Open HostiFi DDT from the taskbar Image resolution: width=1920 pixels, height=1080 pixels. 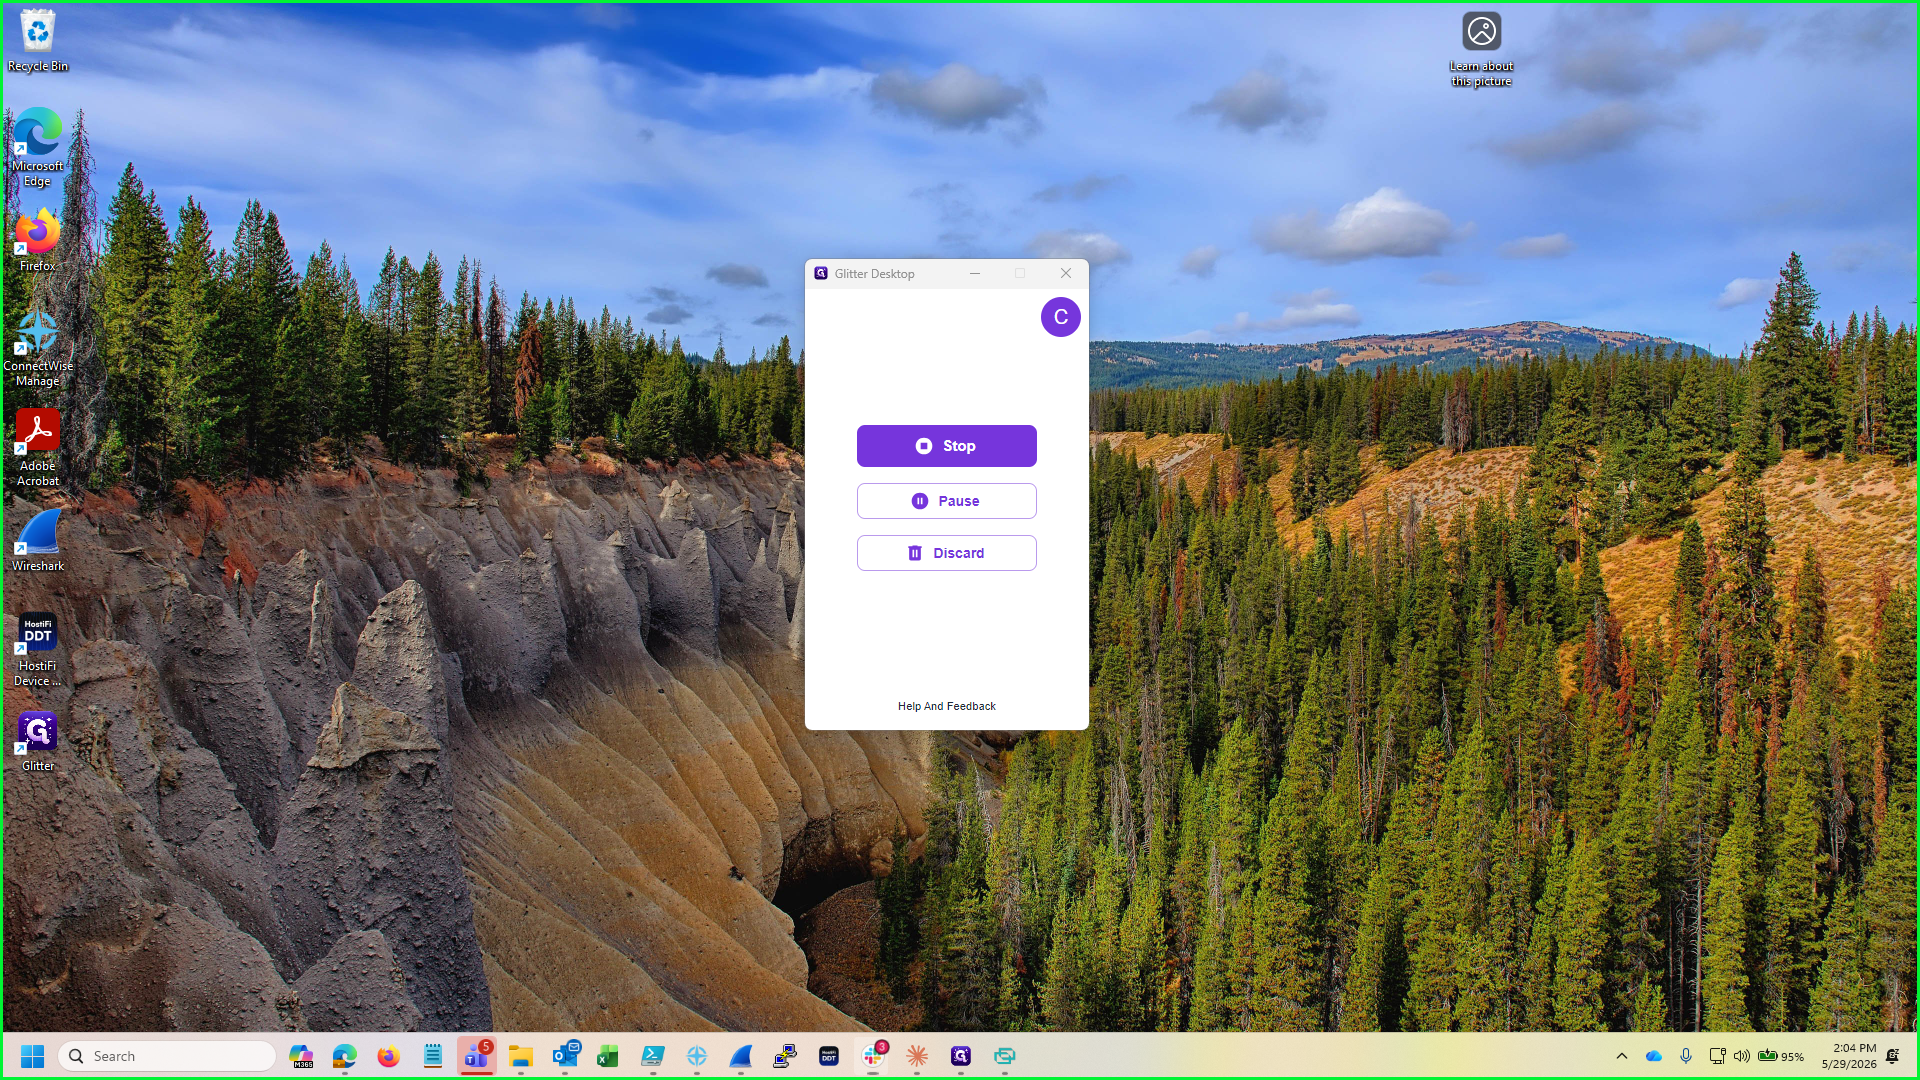pos(829,1056)
